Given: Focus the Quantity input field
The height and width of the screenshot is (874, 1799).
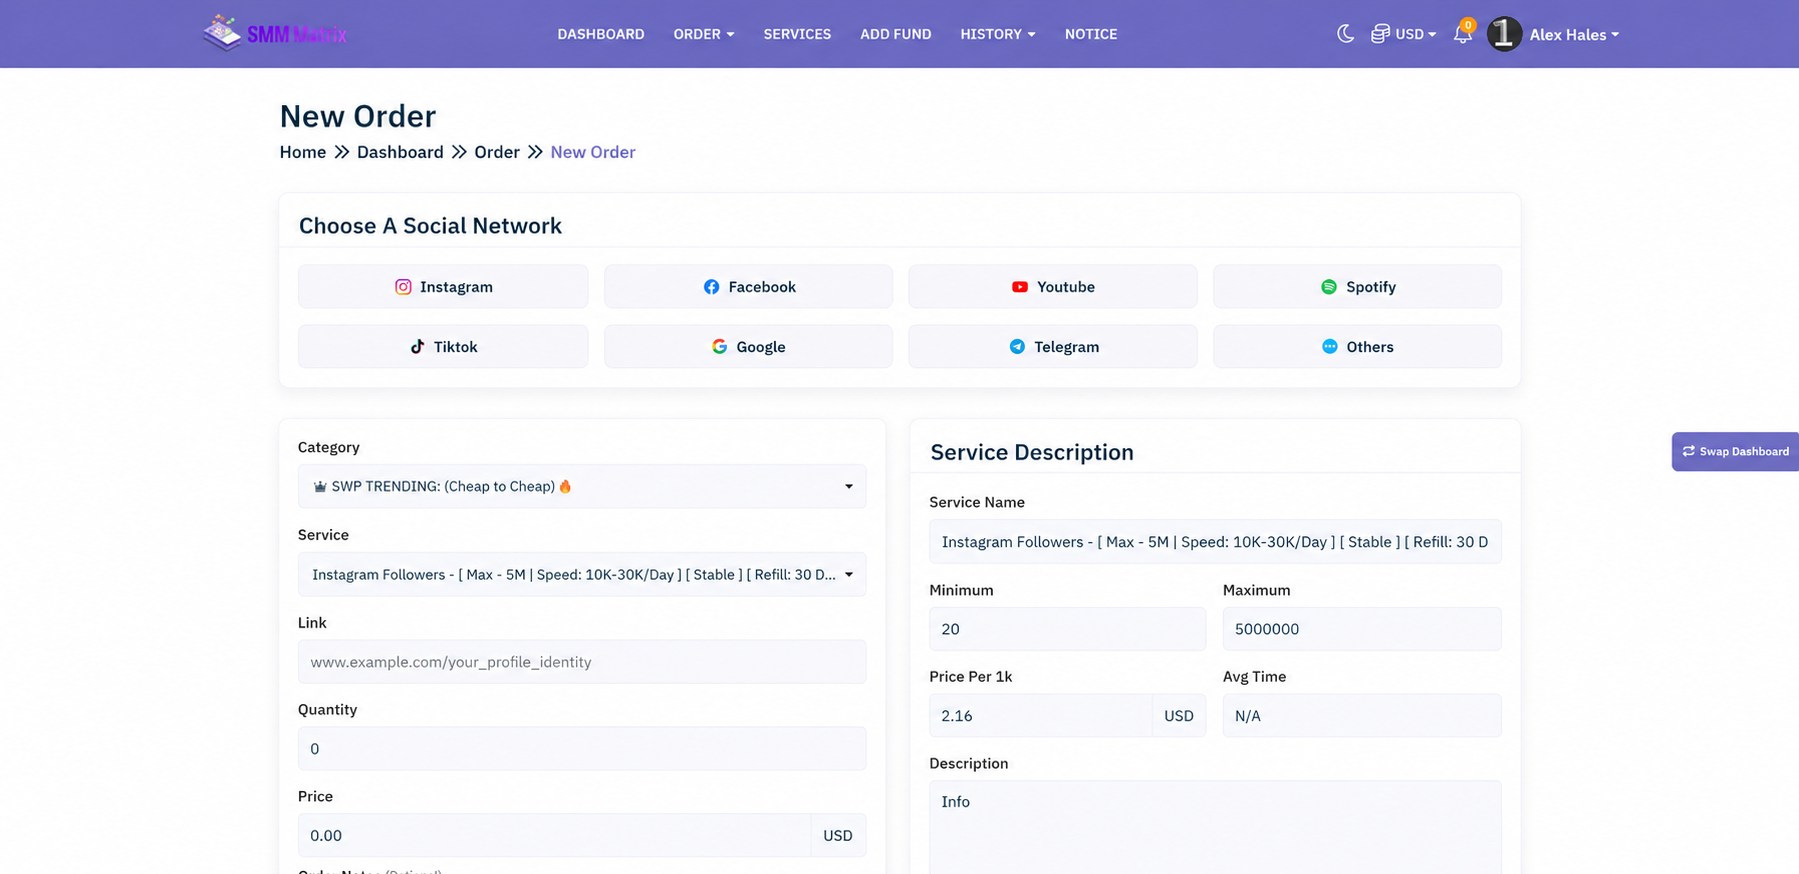Looking at the screenshot, I should click(x=582, y=749).
